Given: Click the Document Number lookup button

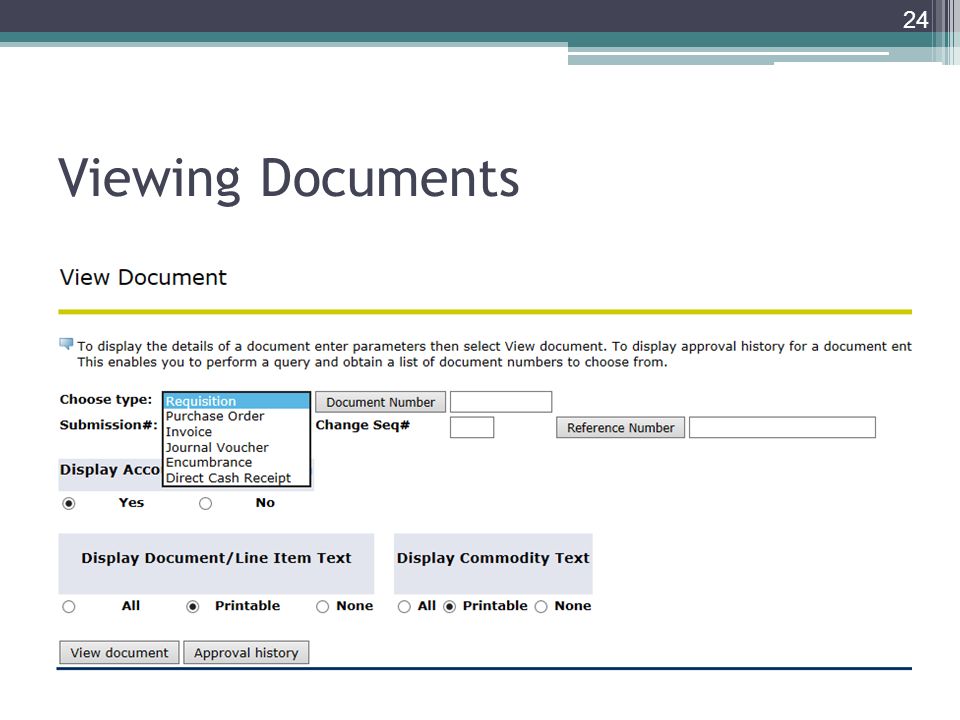Looking at the screenshot, I should [380, 402].
